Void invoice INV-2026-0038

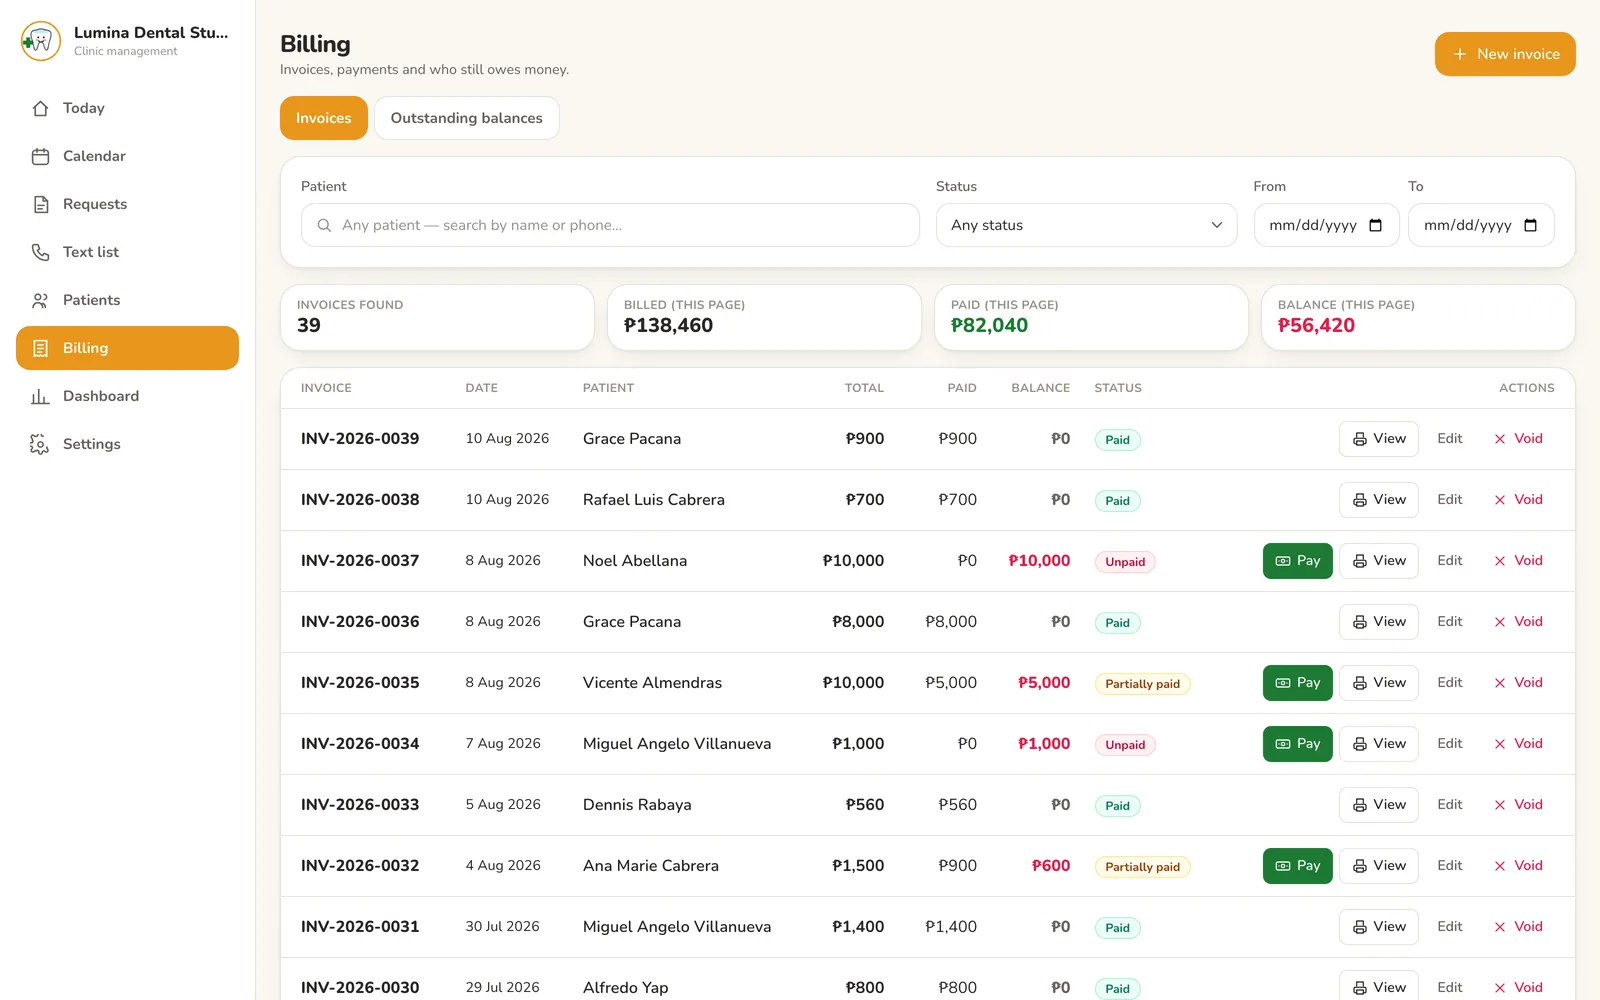click(1518, 500)
